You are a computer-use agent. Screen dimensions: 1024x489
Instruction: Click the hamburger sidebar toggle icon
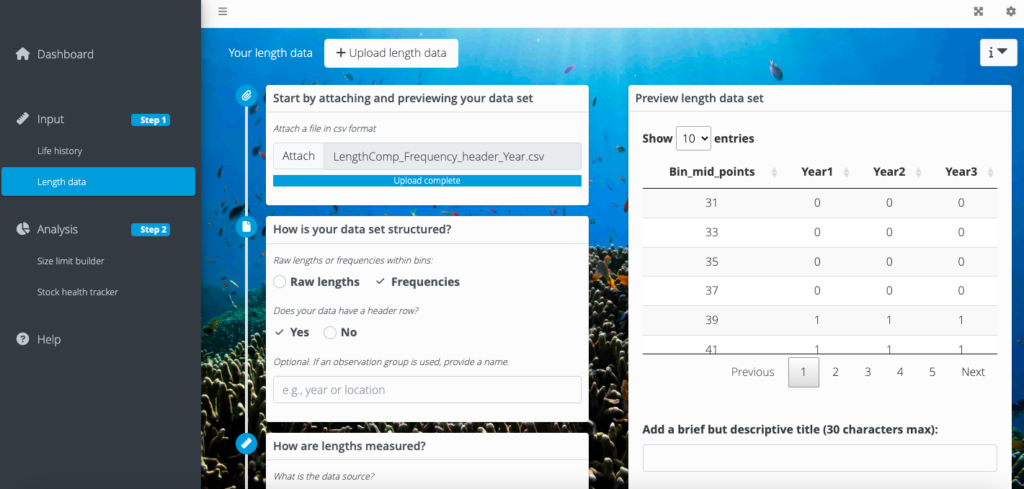pos(223,11)
